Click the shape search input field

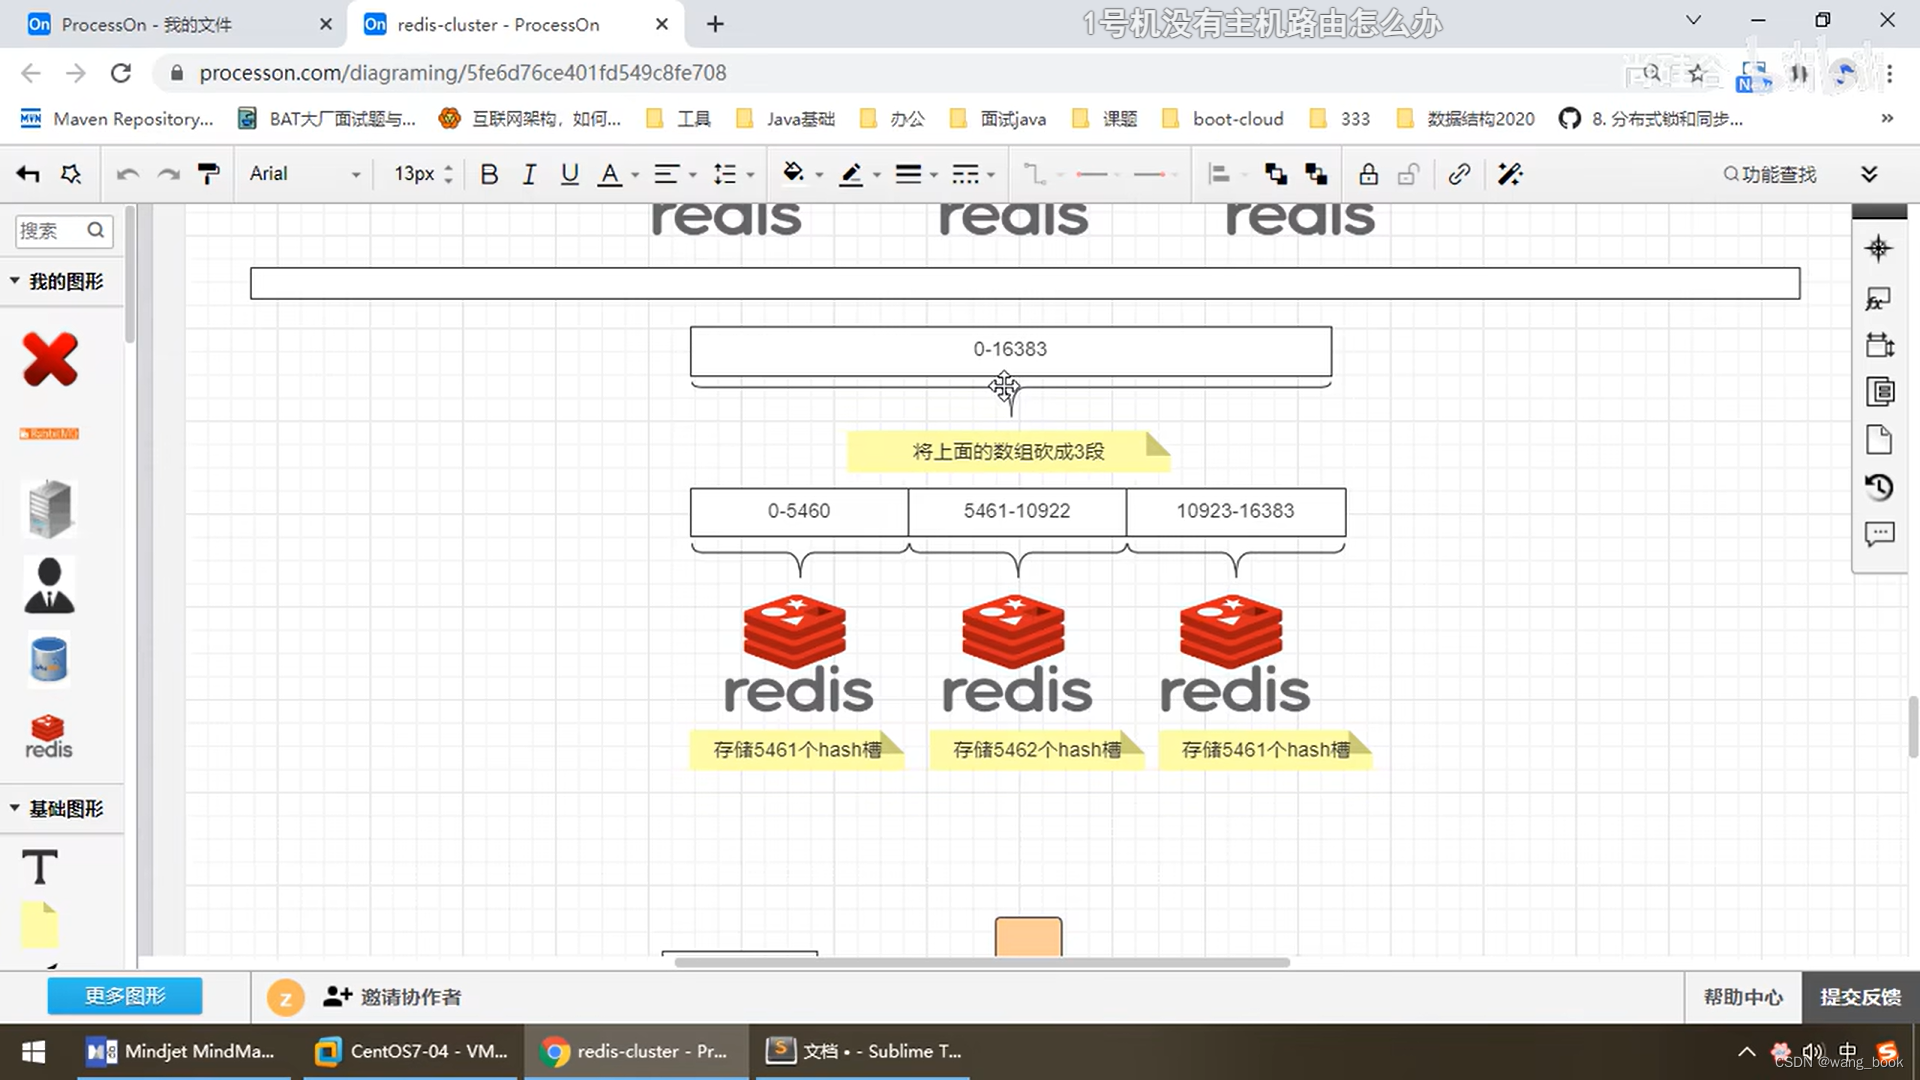click(52, 231)
